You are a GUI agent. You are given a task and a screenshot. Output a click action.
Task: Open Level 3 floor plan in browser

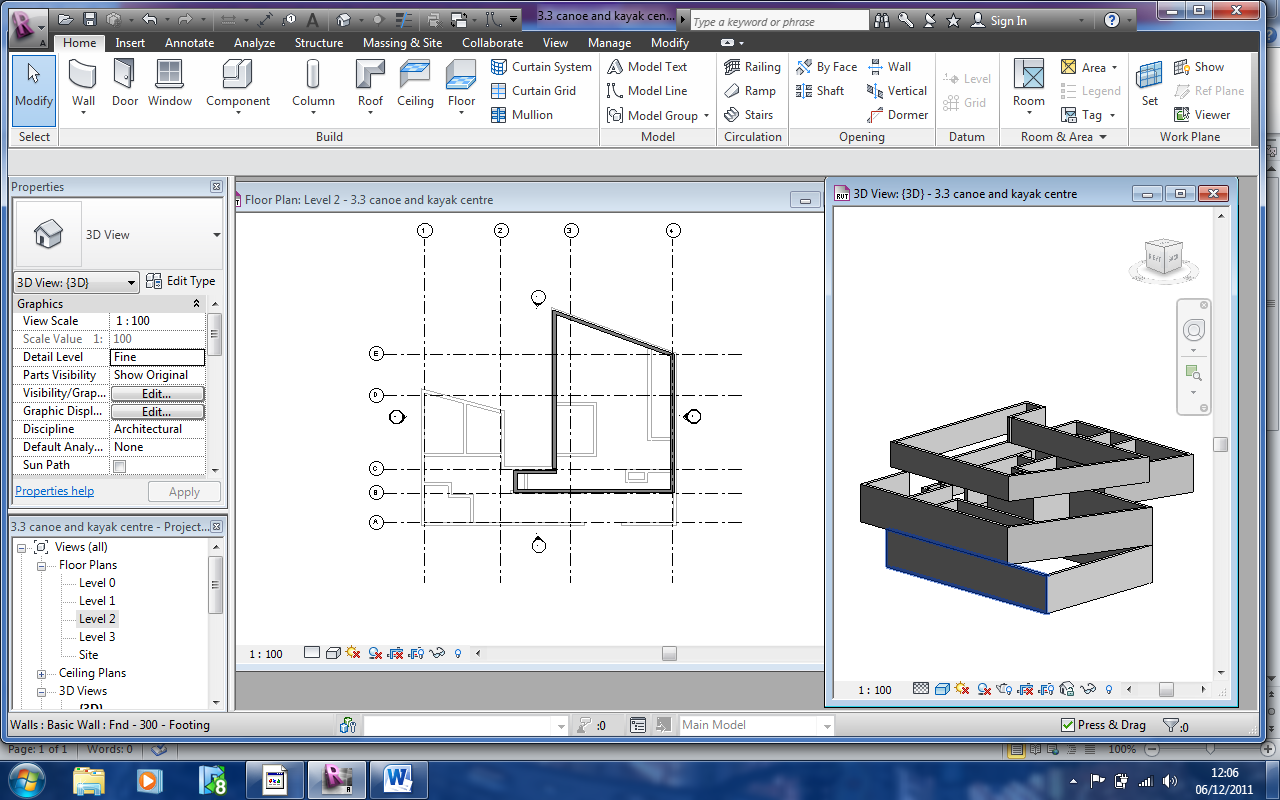[x=97, y=637]
